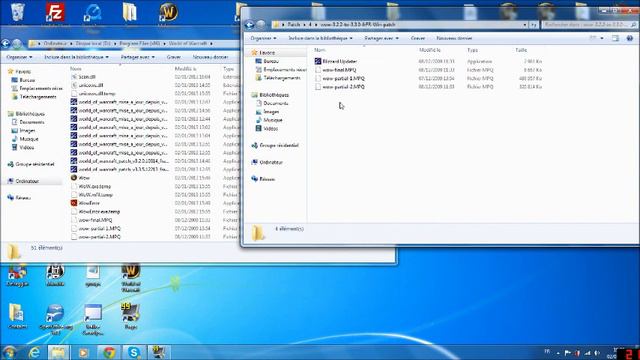Open Windows Media Player from taskbar
This screenshot has width=640, height=360.
tap(84, 353)
